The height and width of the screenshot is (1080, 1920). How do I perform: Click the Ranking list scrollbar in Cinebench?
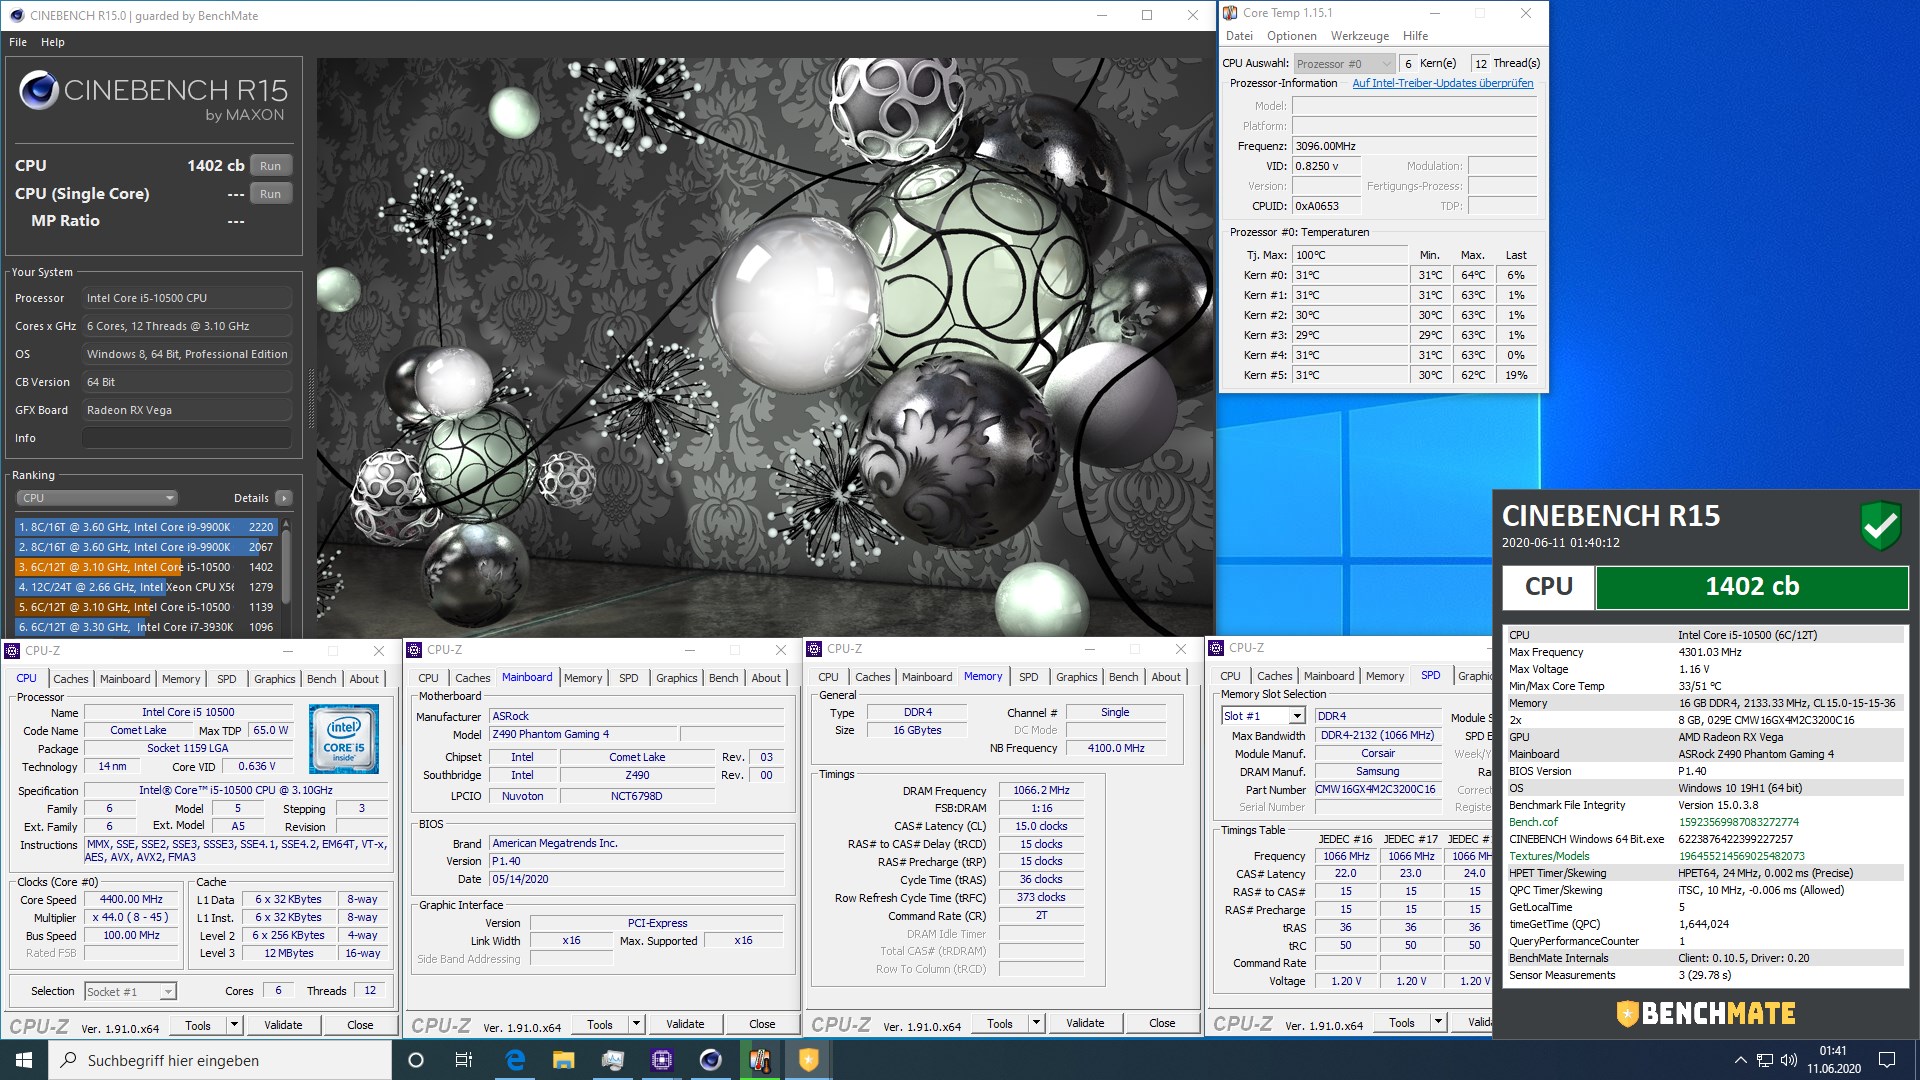pos(287,565)
